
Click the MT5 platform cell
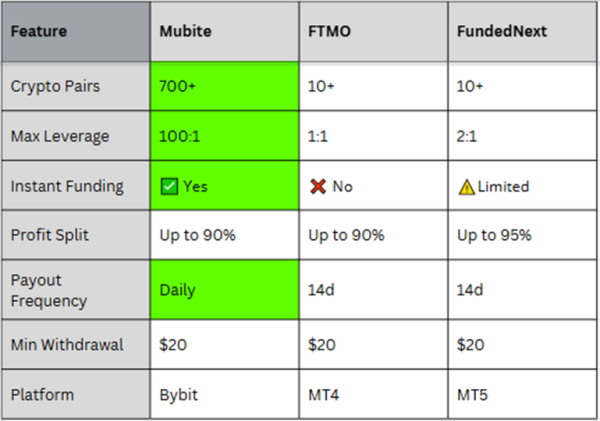(x=522, y=394)
